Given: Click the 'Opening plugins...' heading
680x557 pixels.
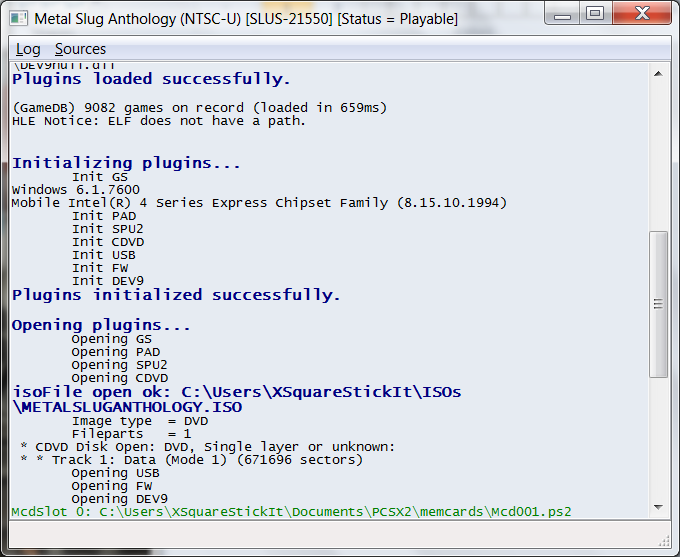Looking at the screenshot, I should pyautogui.click(x=101, y=325).
